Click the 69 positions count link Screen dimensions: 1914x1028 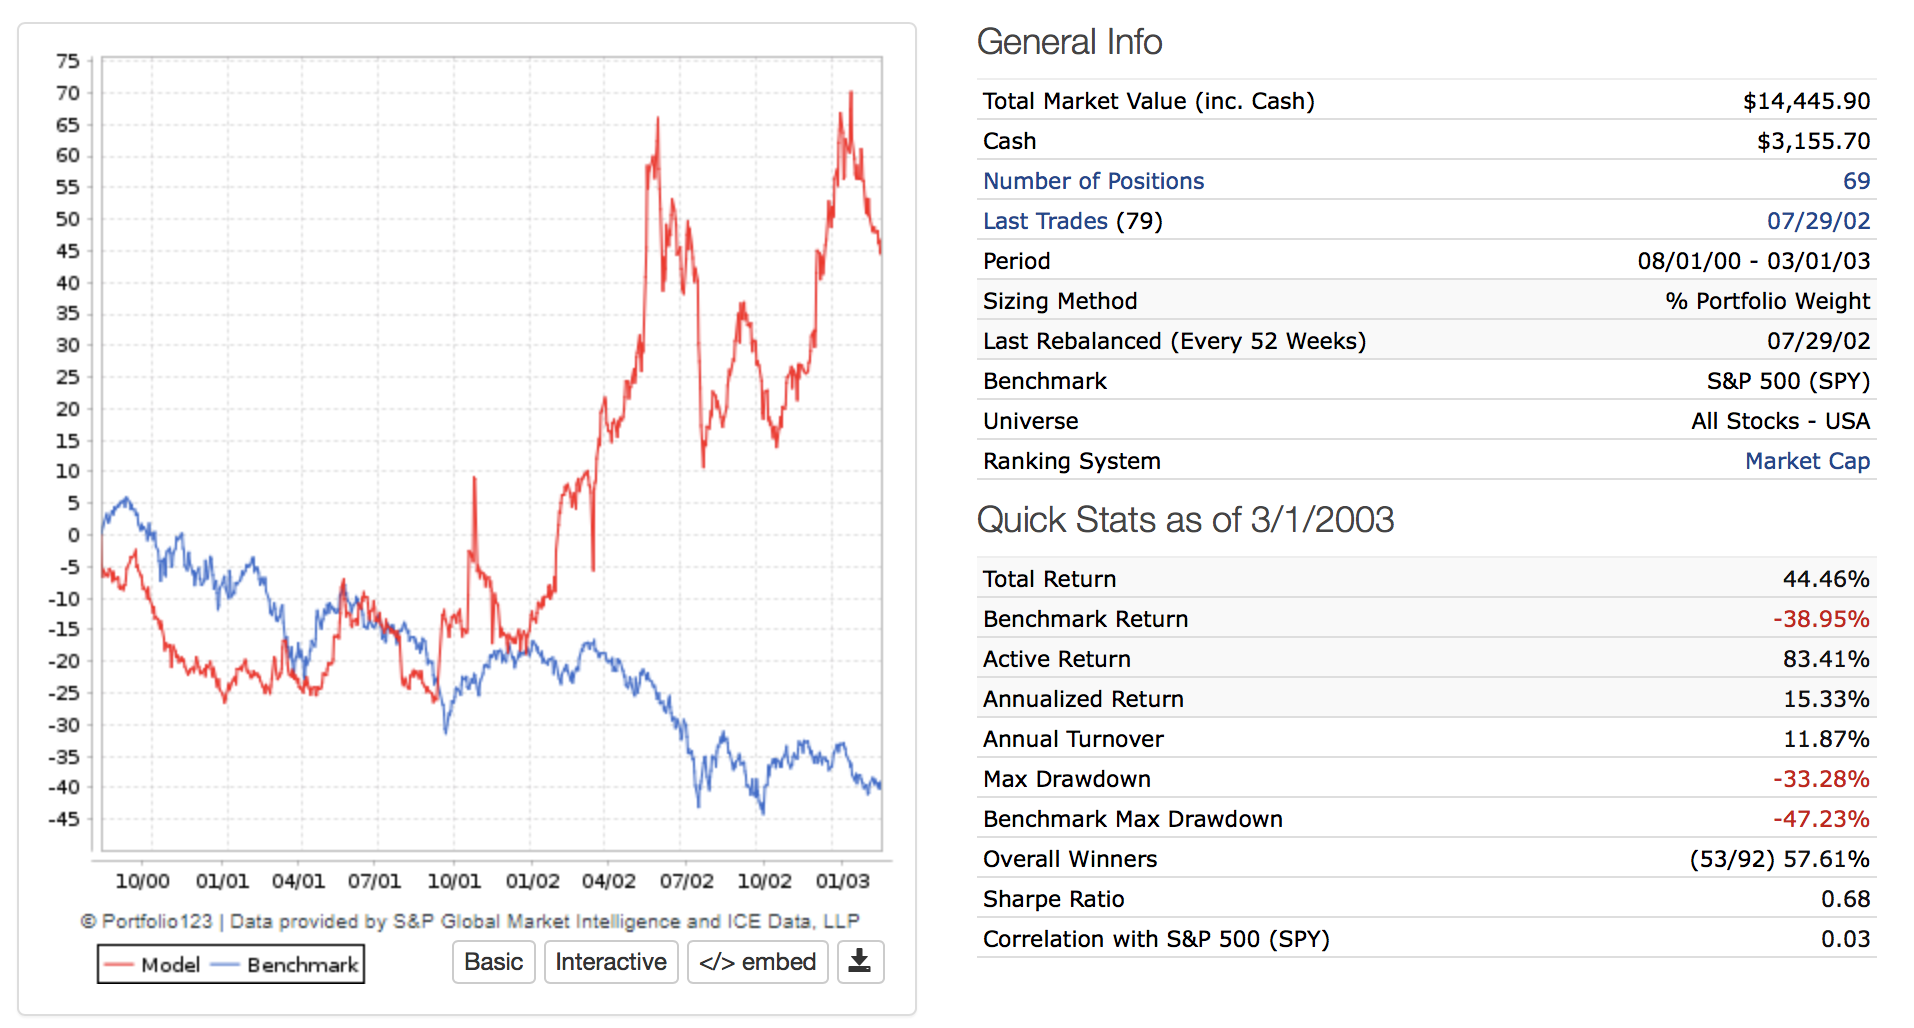pyautogui.click(x=1855, y=181)
